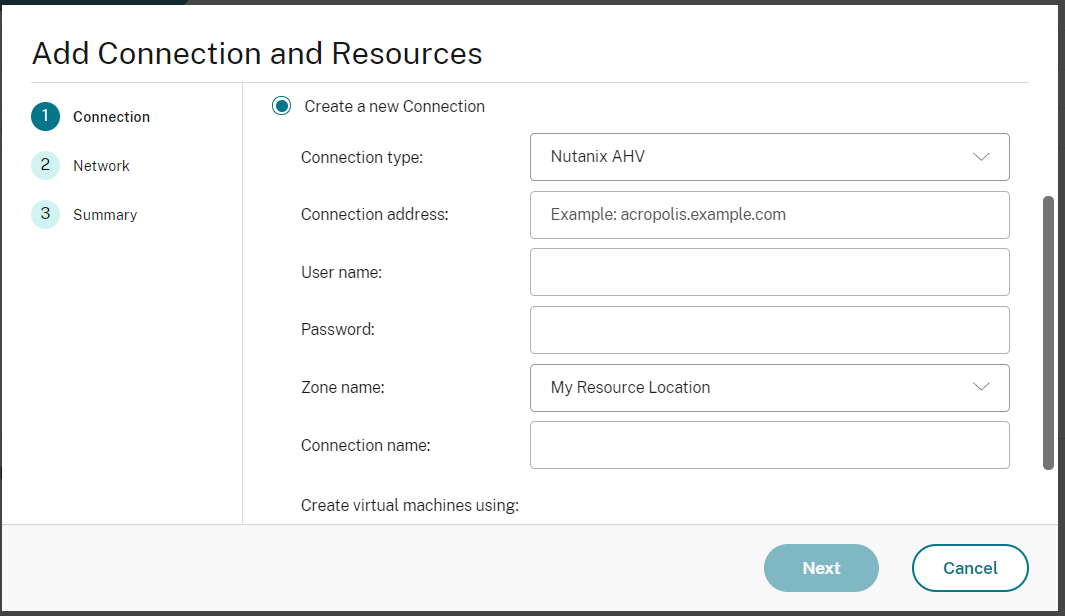Go to the Connection step label
1065x616 pixels.
(x=111, y=117)
